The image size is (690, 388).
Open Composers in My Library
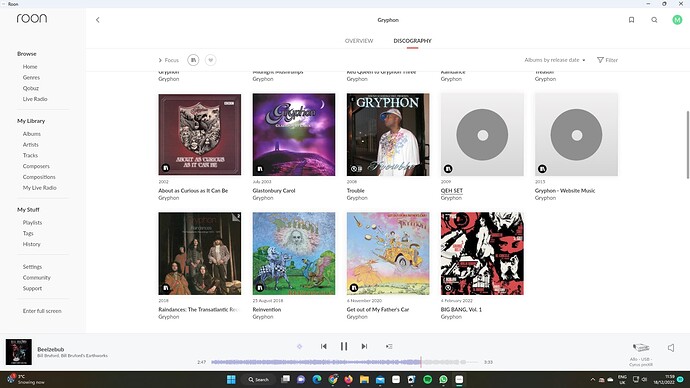[x=36, y=166]
